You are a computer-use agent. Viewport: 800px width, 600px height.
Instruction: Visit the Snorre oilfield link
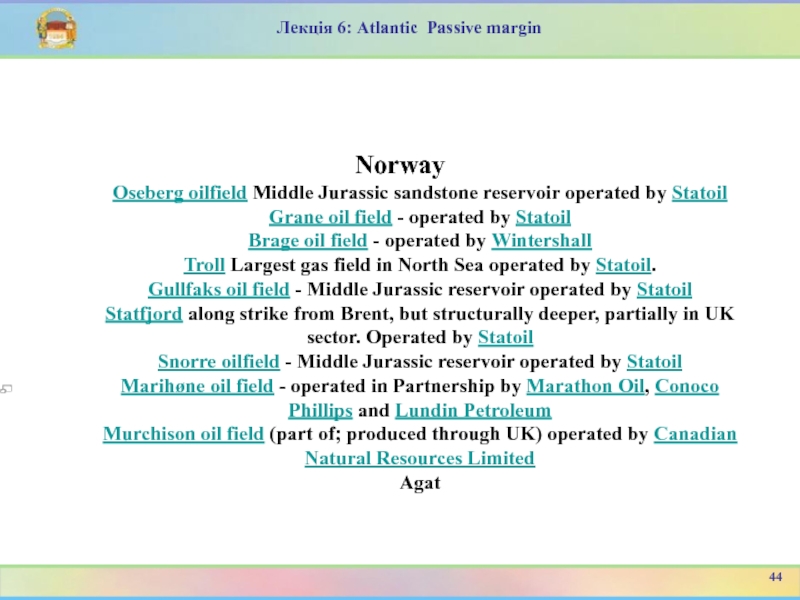[219, 362]
